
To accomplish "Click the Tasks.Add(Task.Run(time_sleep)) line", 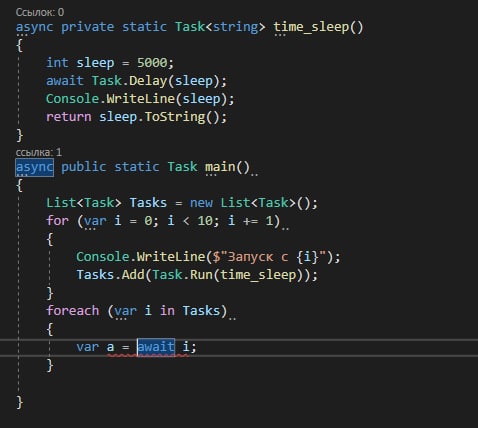I will pos(197,275).
